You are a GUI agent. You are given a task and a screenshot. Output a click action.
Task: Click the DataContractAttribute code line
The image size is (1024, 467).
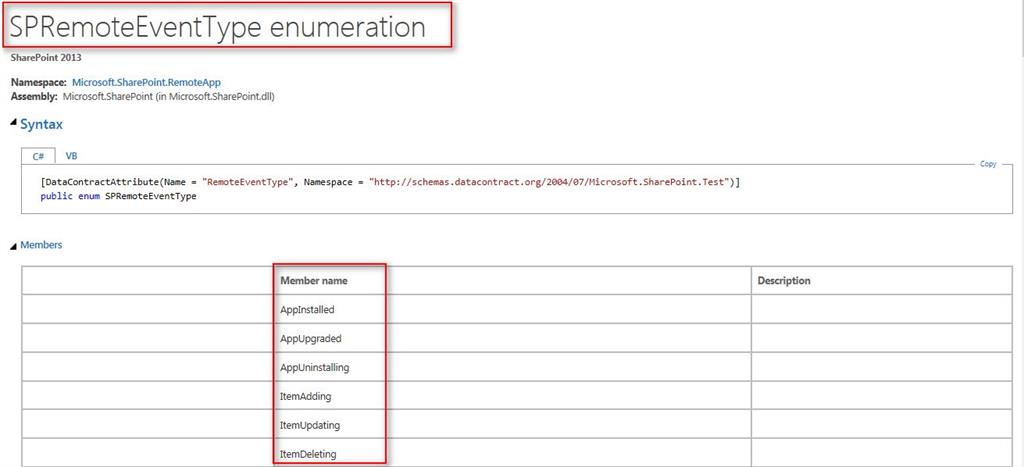390,182
